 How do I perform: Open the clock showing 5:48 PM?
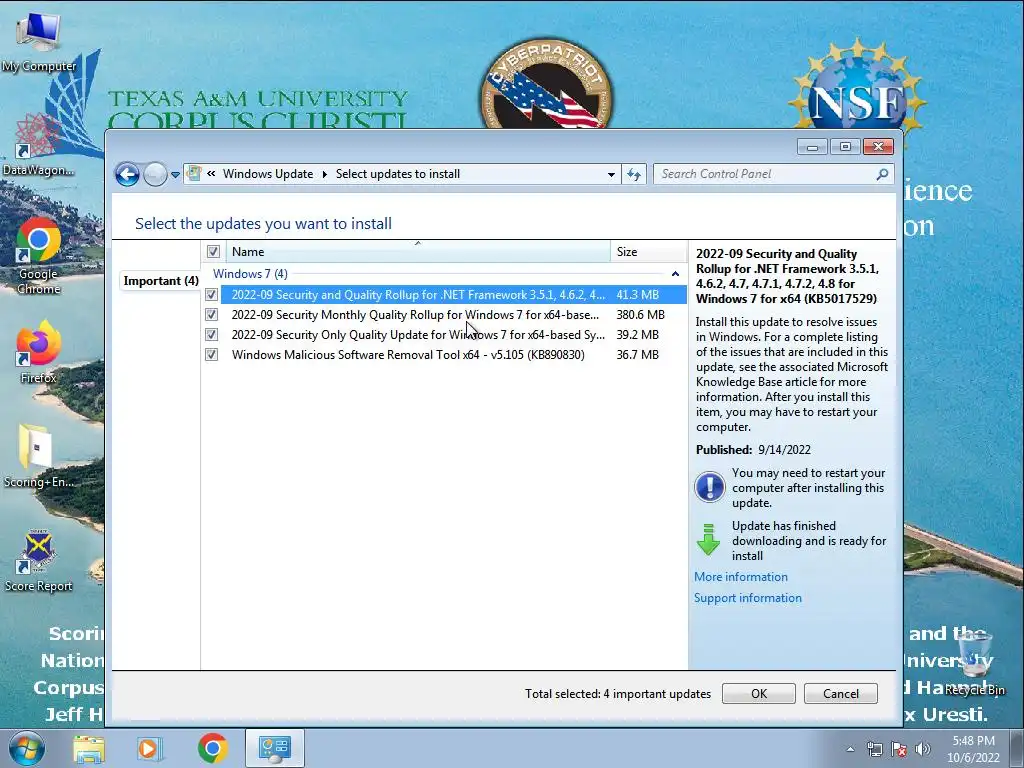point(973,749)
